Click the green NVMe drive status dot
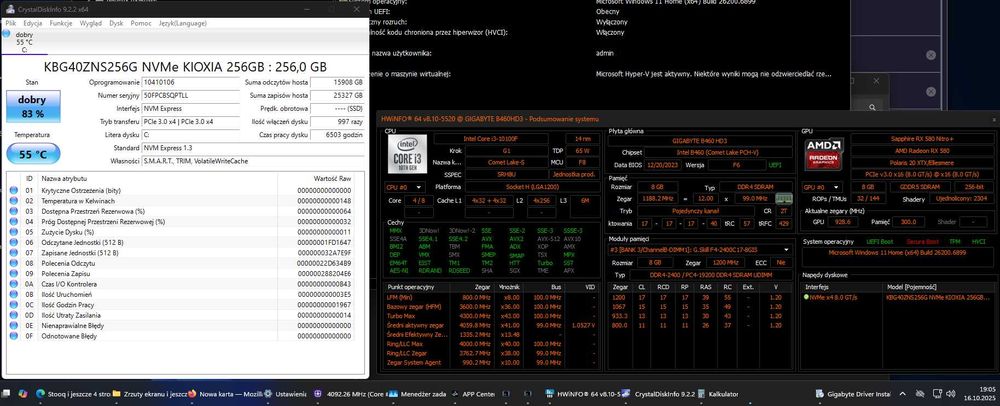Viewport: 1000px width, 406px height. pos(806,298)
